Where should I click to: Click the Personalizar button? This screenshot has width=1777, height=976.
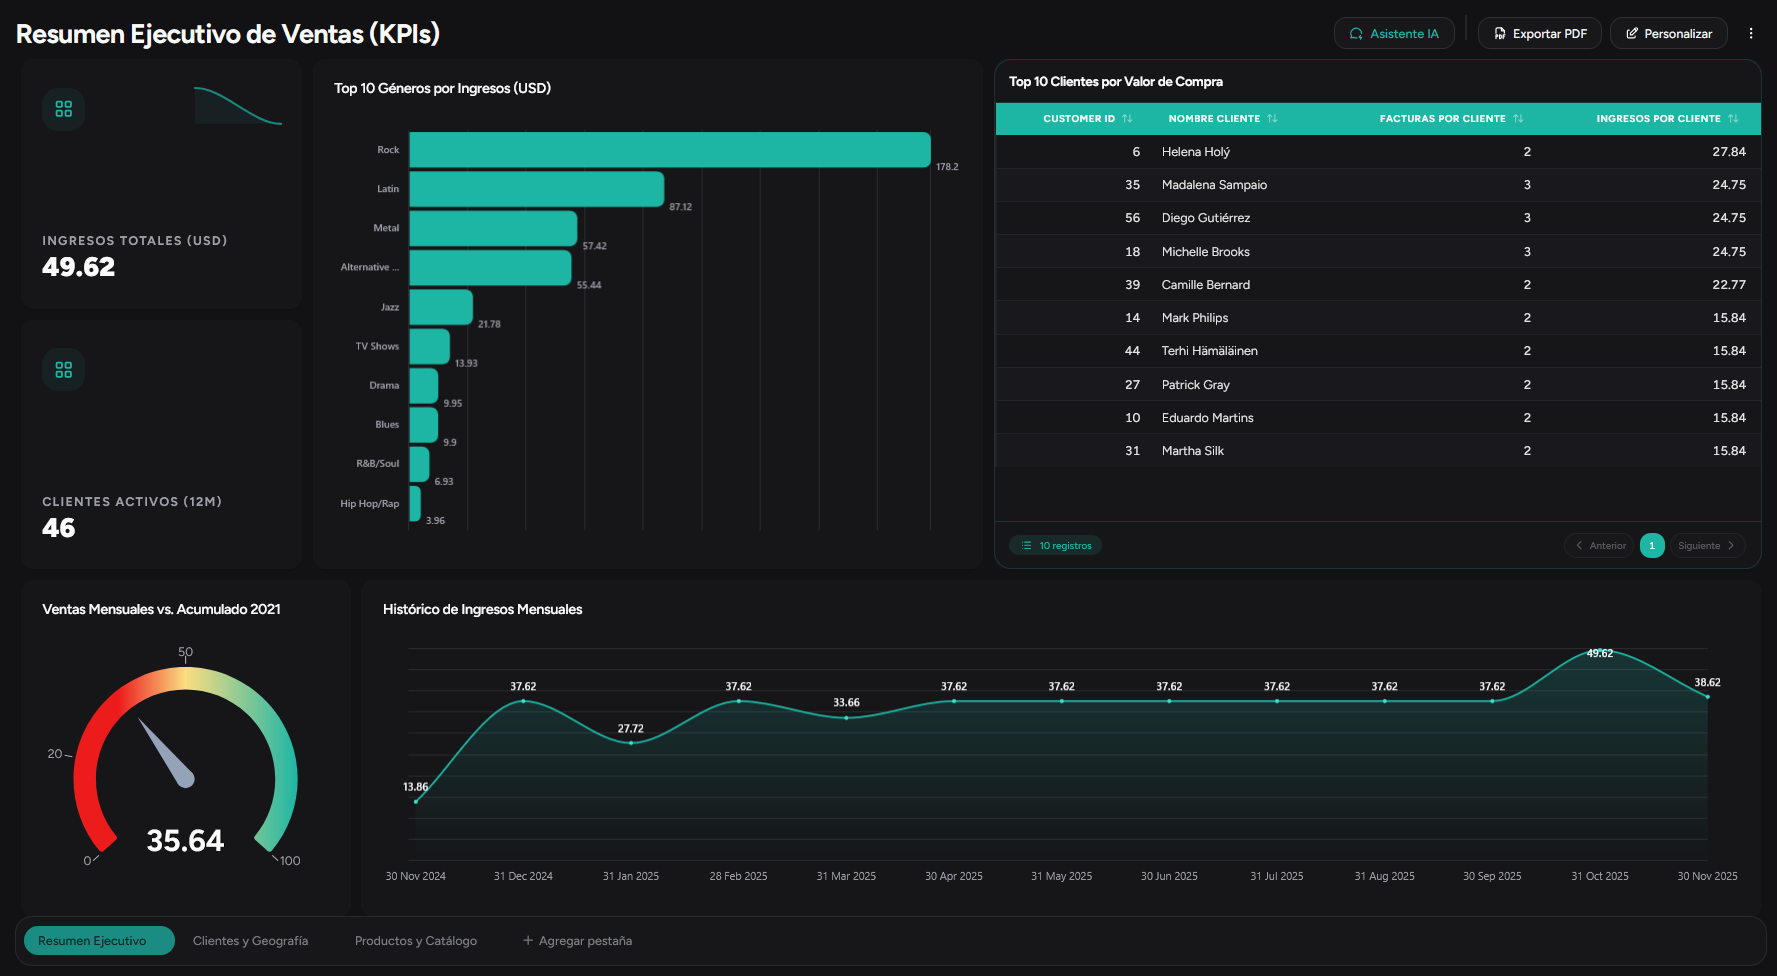click(x=1669, y=33)
